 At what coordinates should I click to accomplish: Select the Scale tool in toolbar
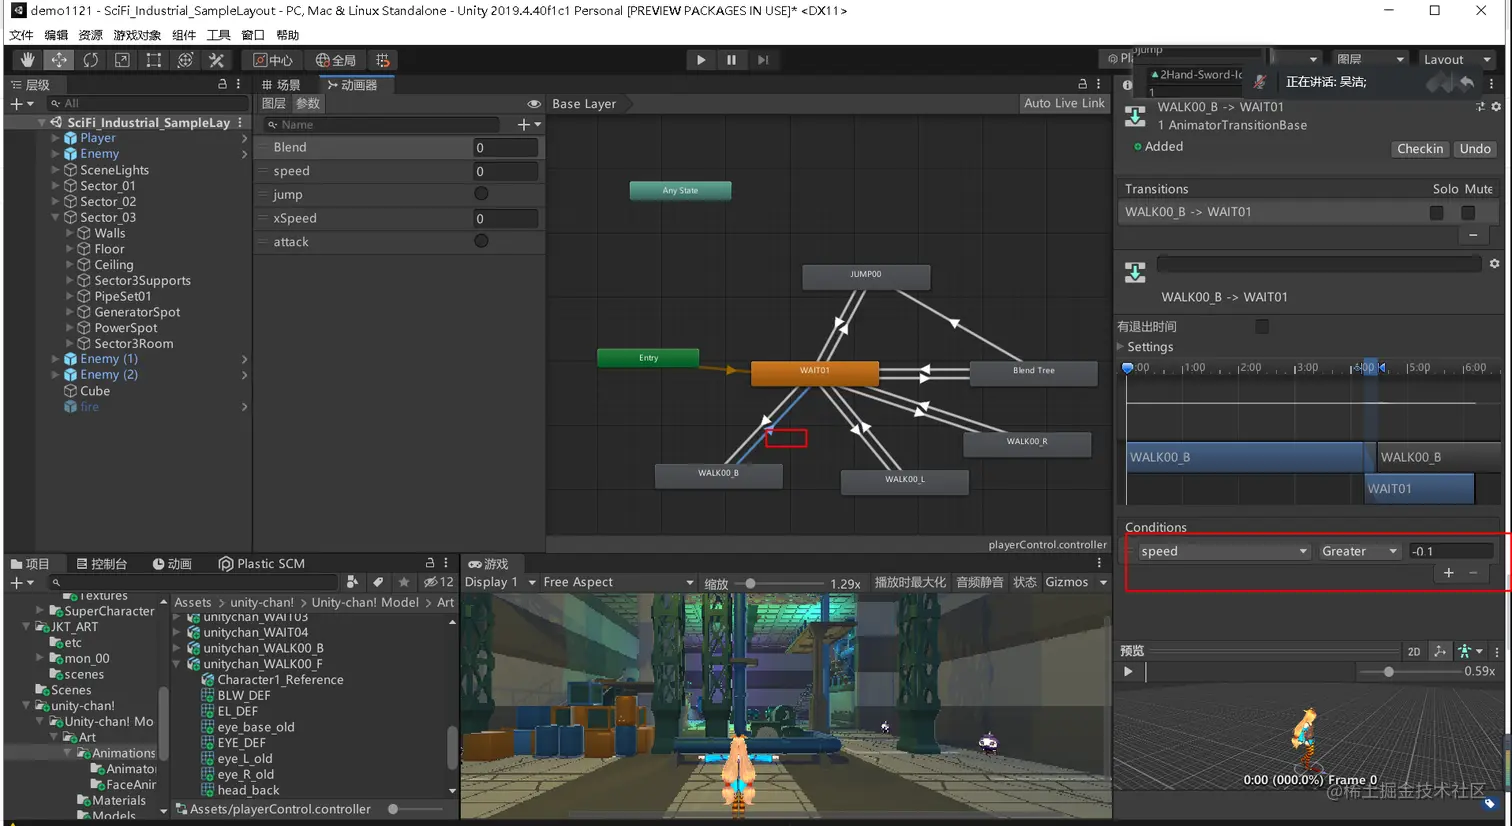coord(122,60)
